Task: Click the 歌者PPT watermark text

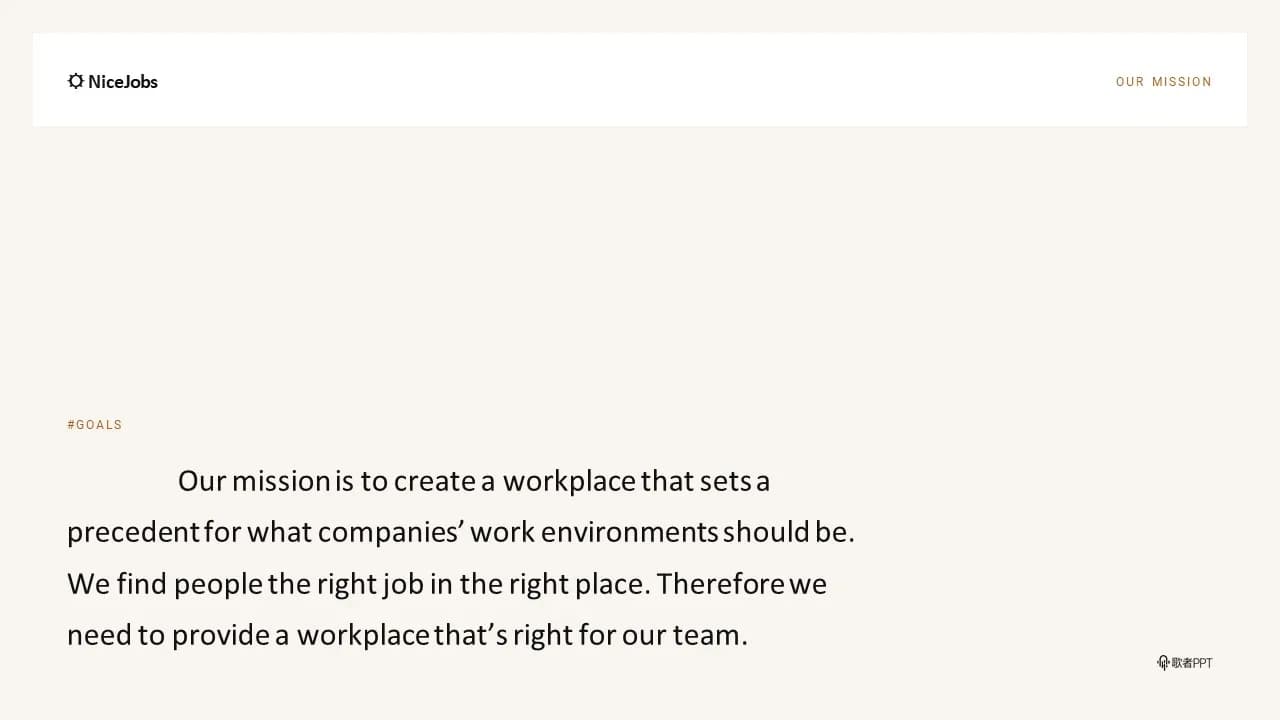Action: pyautogui.click(x=1192, y=662)
